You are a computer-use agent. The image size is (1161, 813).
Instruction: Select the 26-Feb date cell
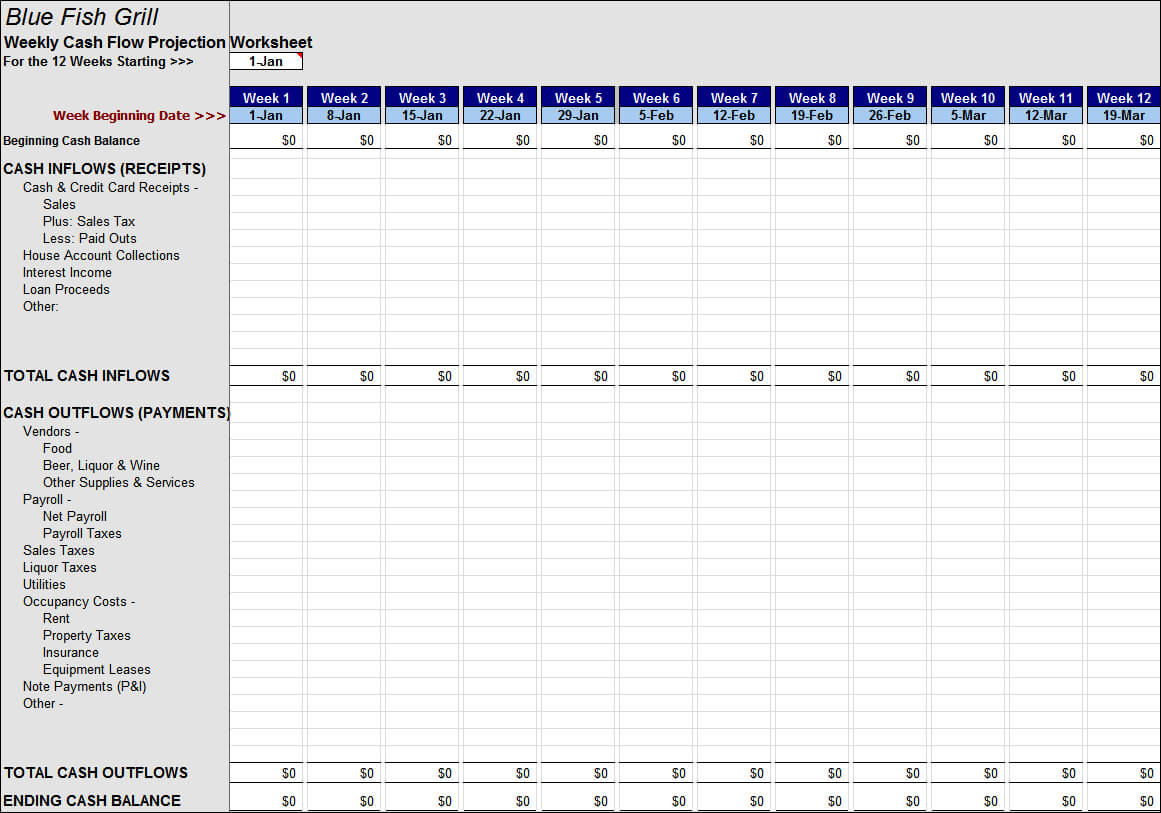click(x=890, y=116)
